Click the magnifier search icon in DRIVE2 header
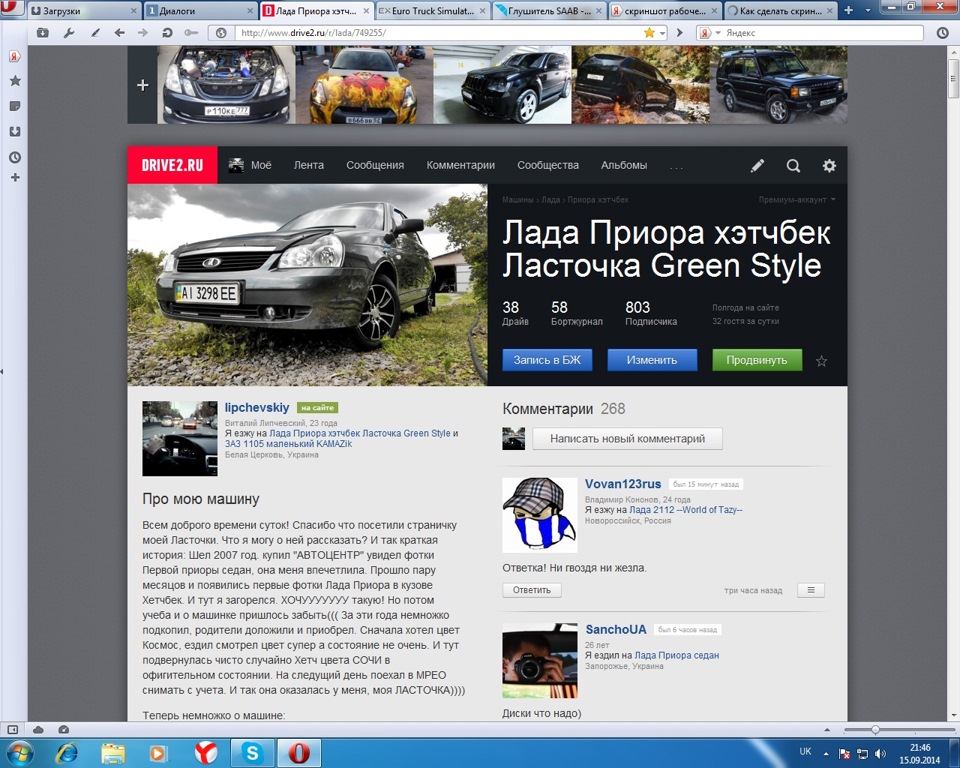The height and width of the screenshot is (768, 960). [793, 165]
